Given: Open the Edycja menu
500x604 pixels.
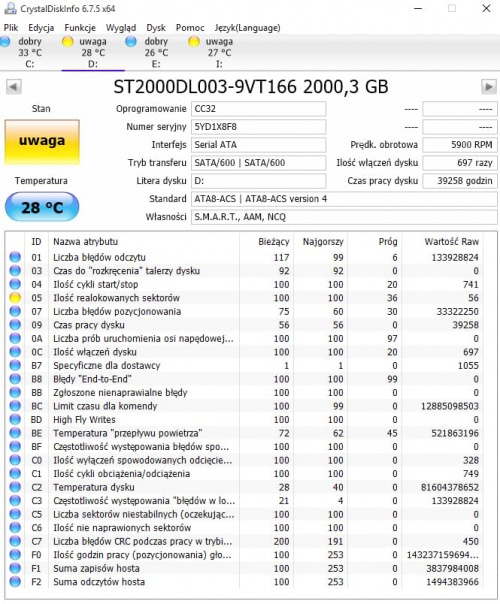Looking at the screenshot, I should [41, 28].
